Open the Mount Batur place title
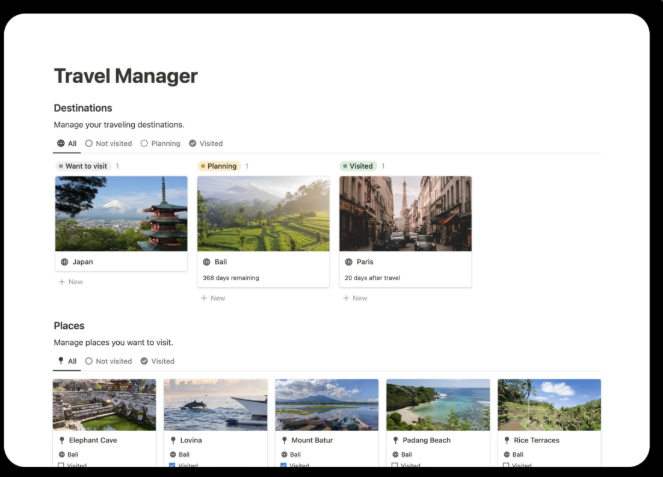The image size is (663, 477). pos(312,440)
